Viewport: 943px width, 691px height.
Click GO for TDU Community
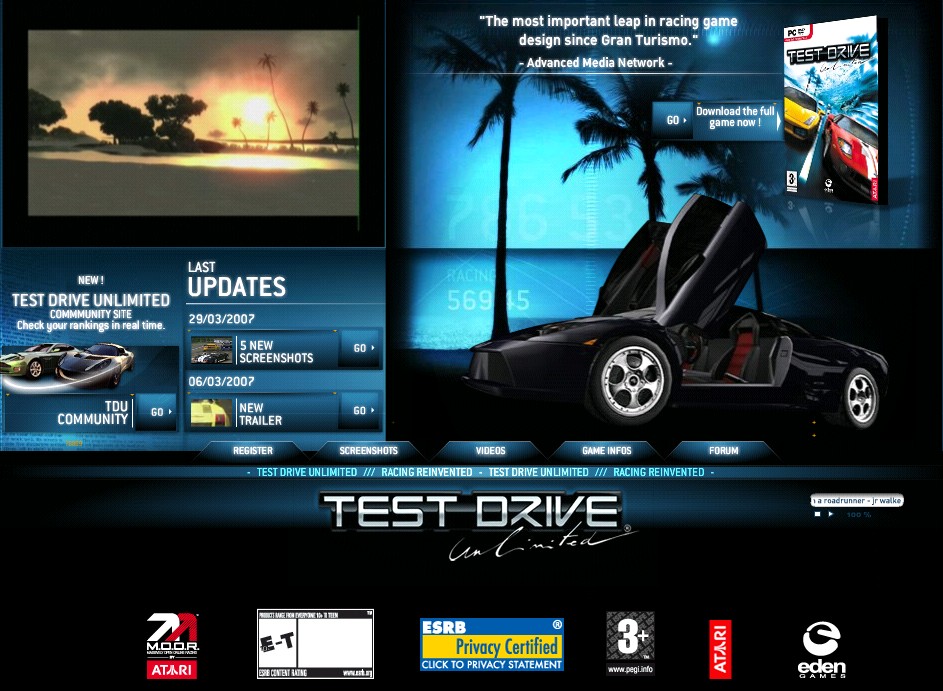click(157, 412)
